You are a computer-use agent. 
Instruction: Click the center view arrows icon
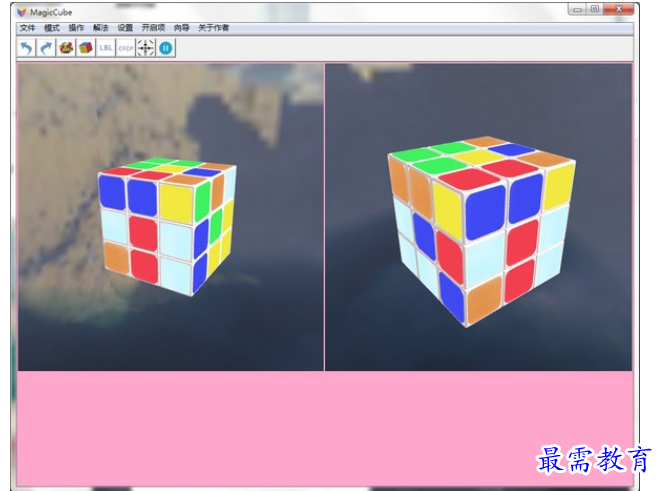[146, 48]
